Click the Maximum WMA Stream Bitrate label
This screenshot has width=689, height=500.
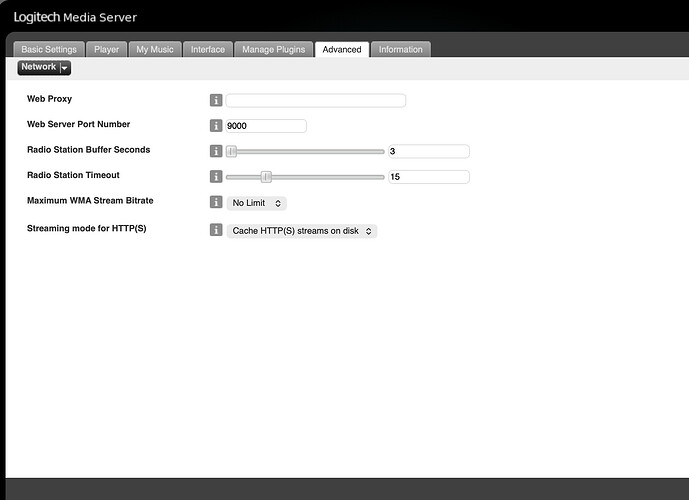(90, 201)
